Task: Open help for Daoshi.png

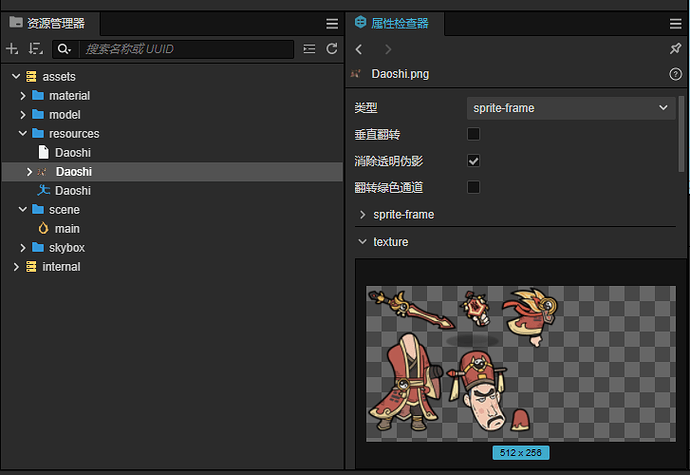Action: coord(675,74)
